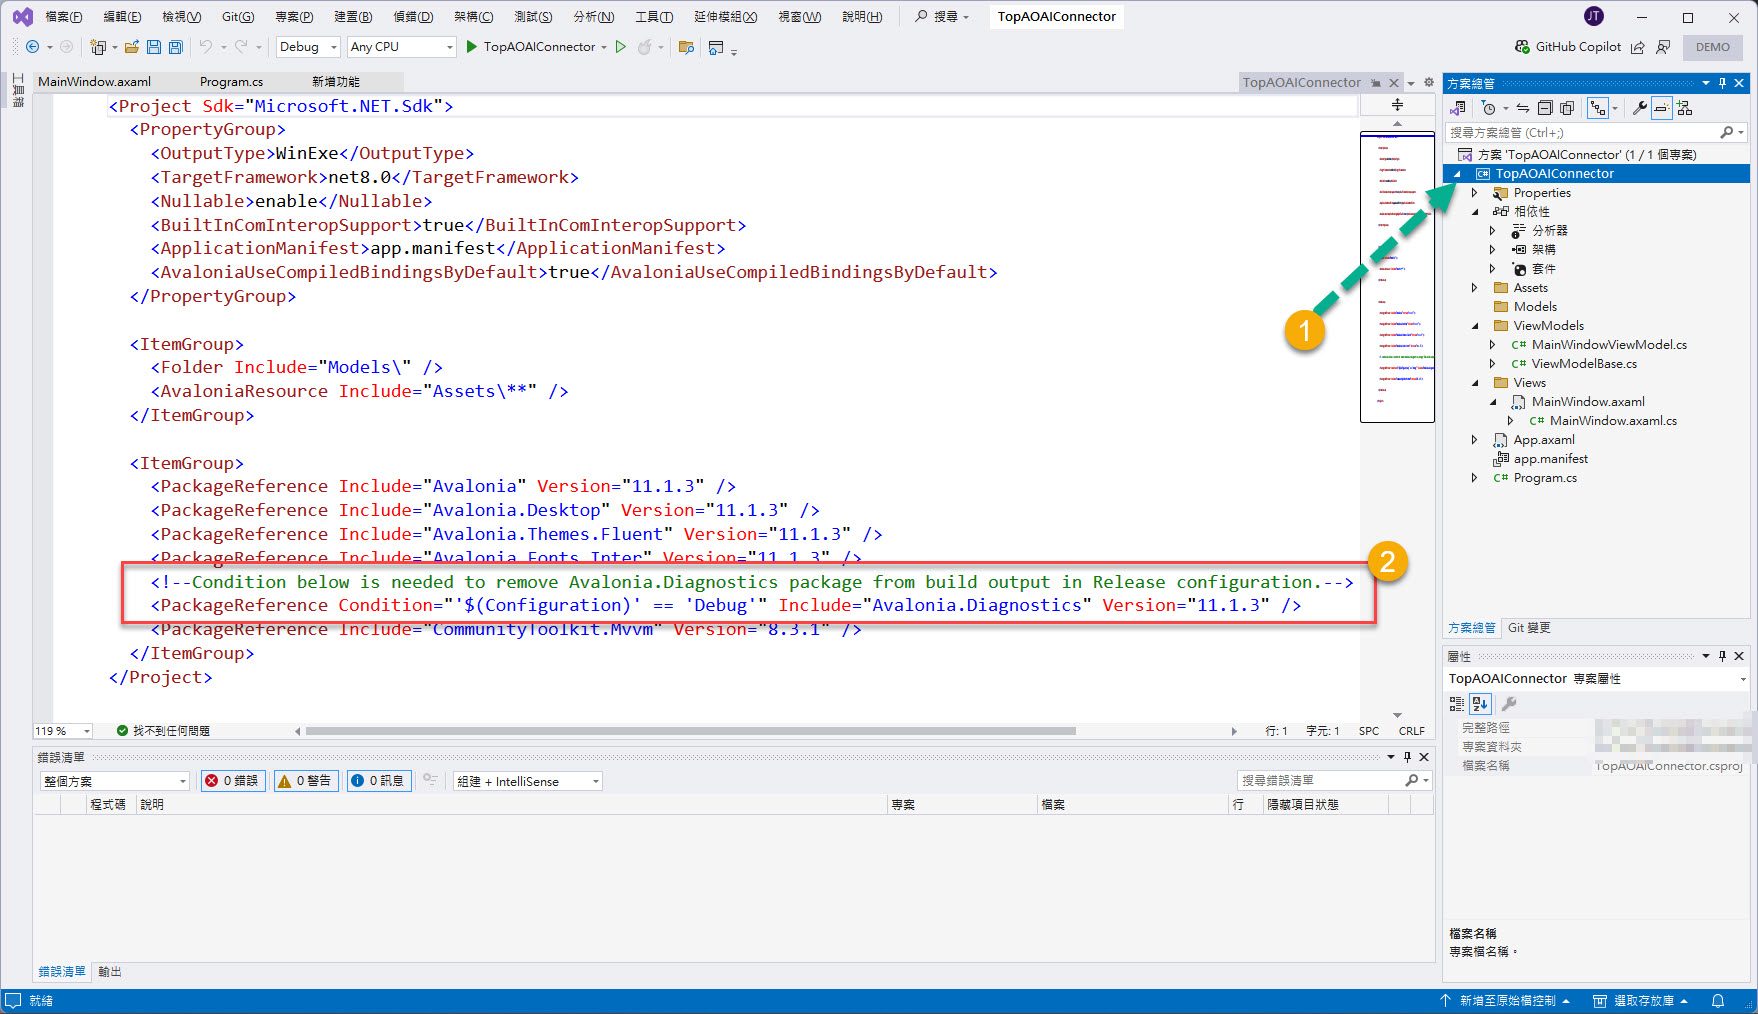Screen dimensions: 1758x1014
Task: Click the pending changes filter clock icon
Action: (x=1489, y=108)
